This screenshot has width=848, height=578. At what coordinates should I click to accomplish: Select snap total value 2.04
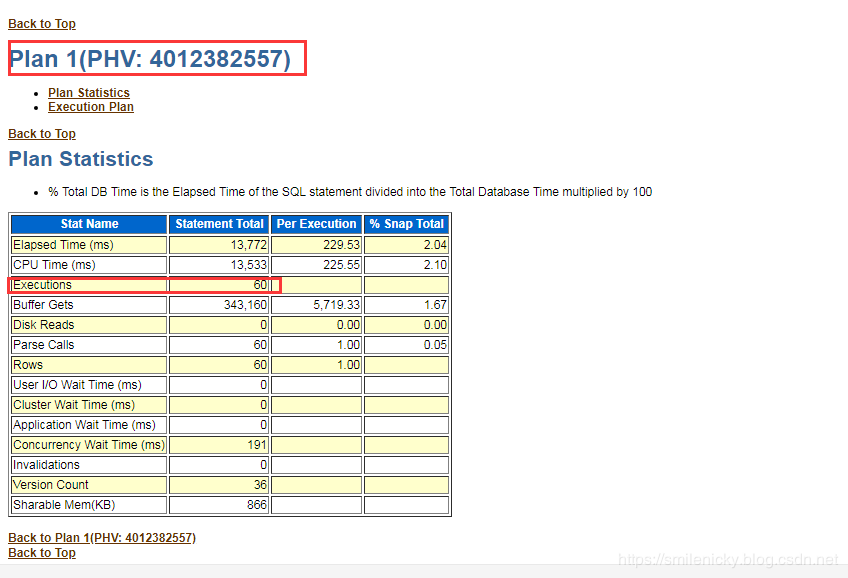click(x=435, y=245)
